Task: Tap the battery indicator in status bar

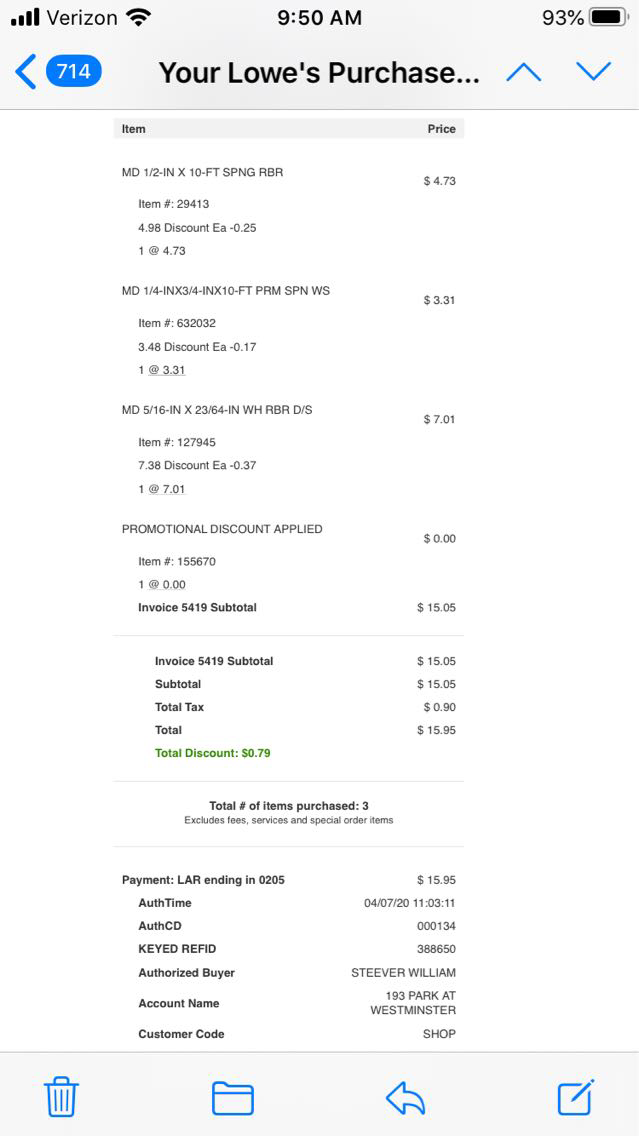Action: pos(608,18)
